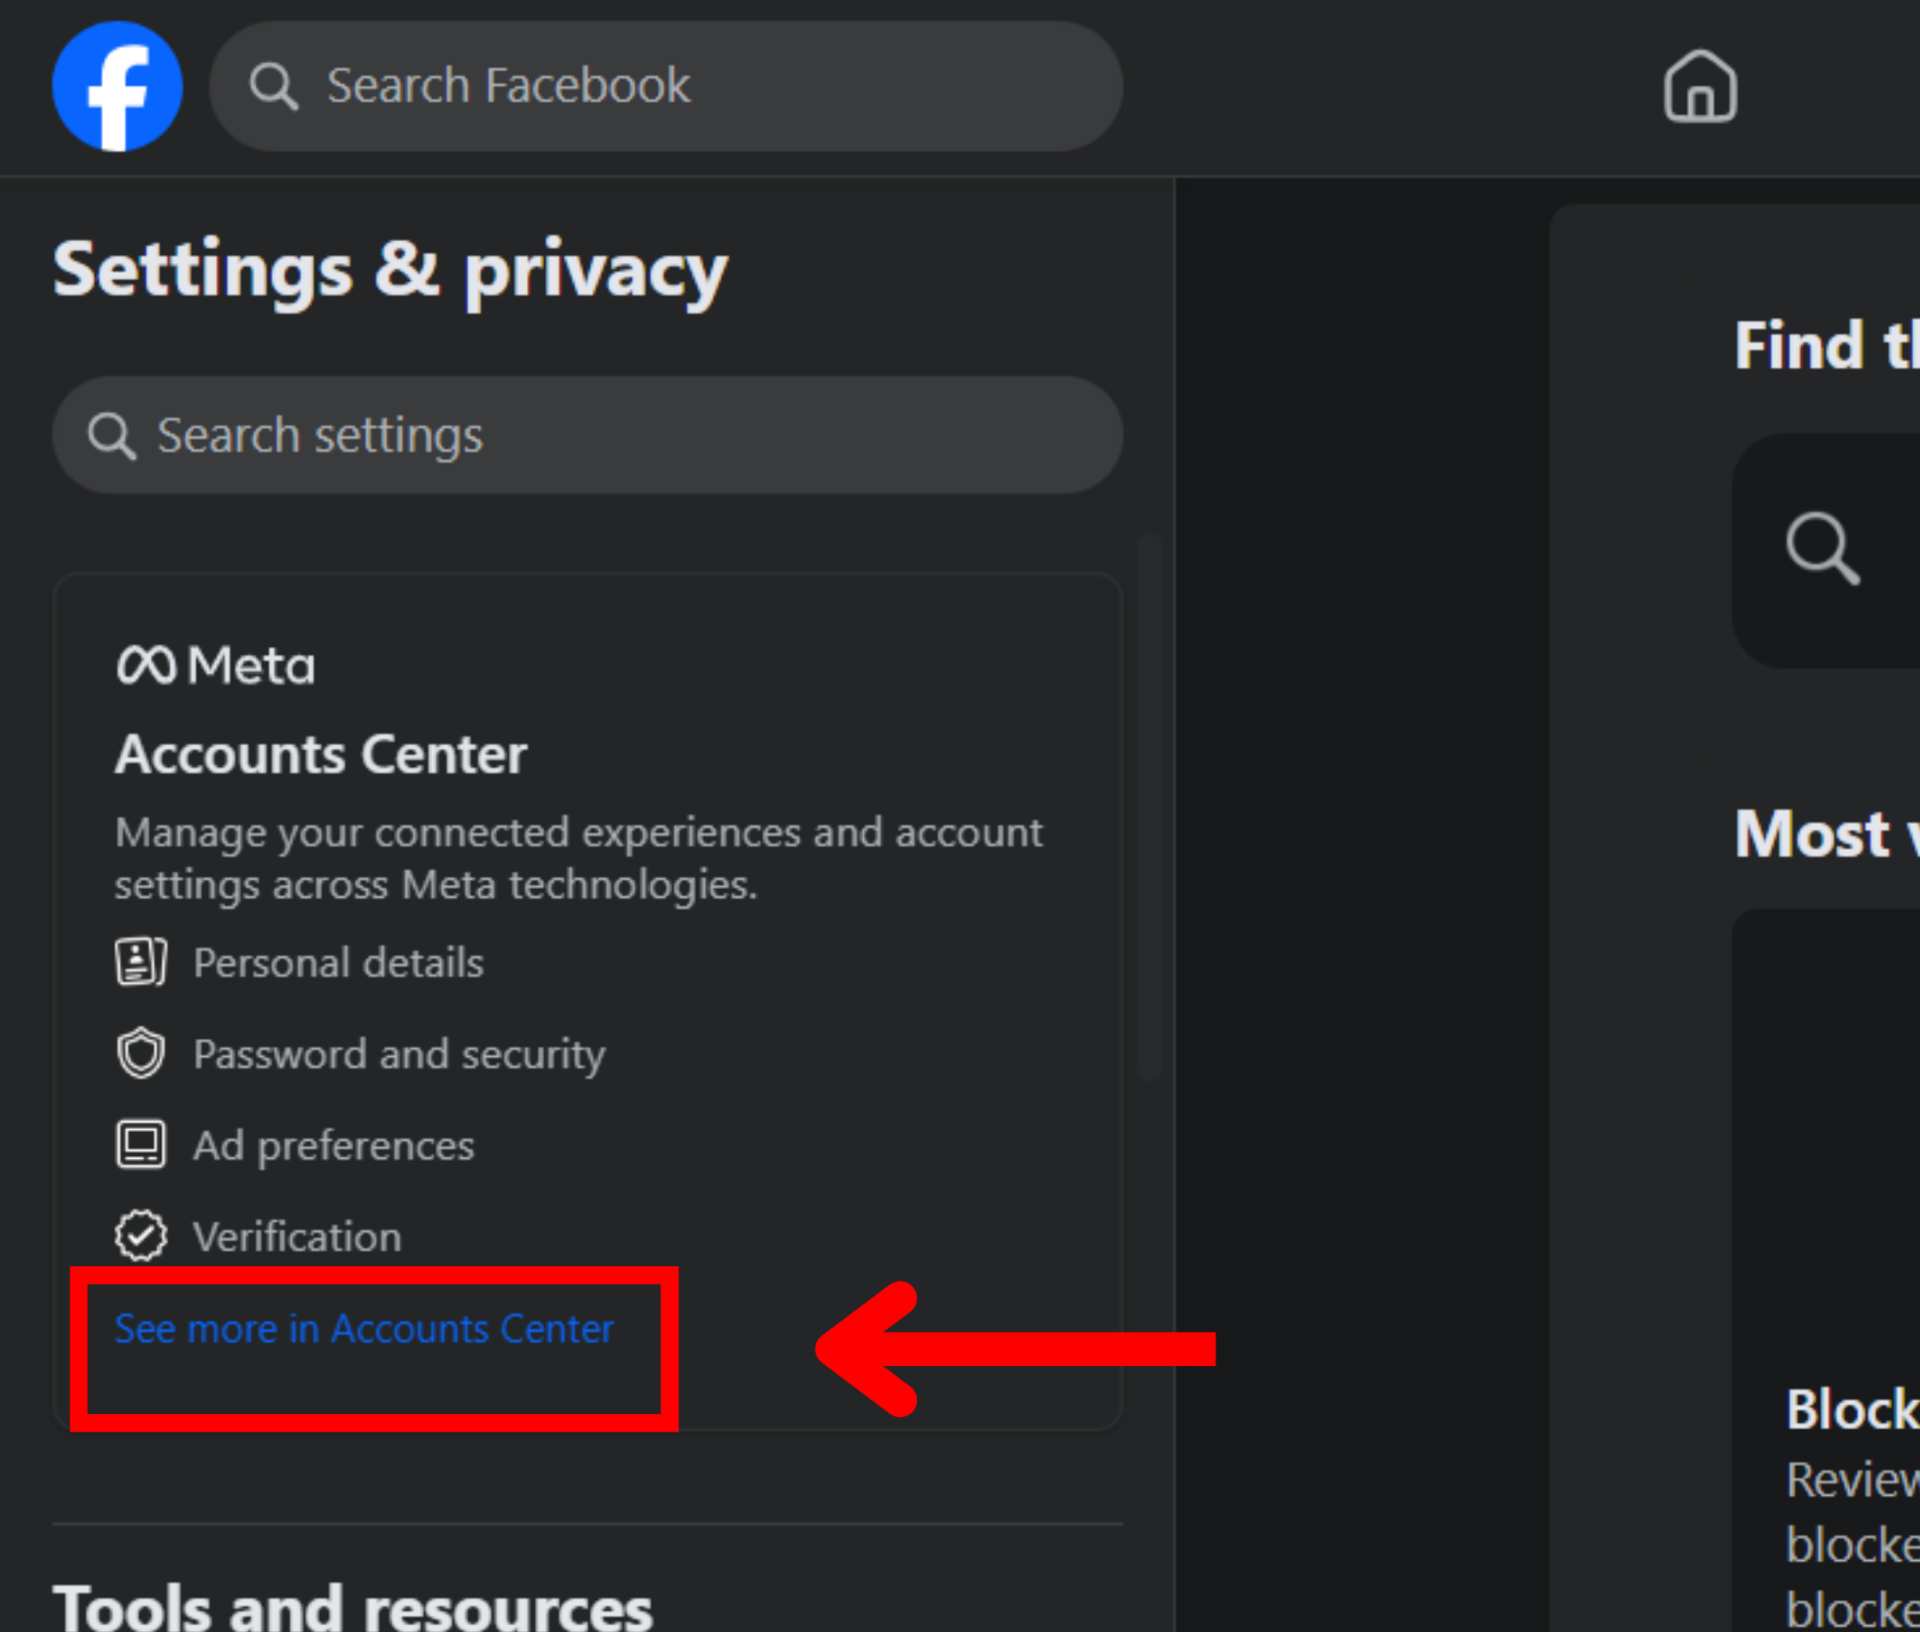
Task: Open the Accounts Center section
Action: point(321,755)
